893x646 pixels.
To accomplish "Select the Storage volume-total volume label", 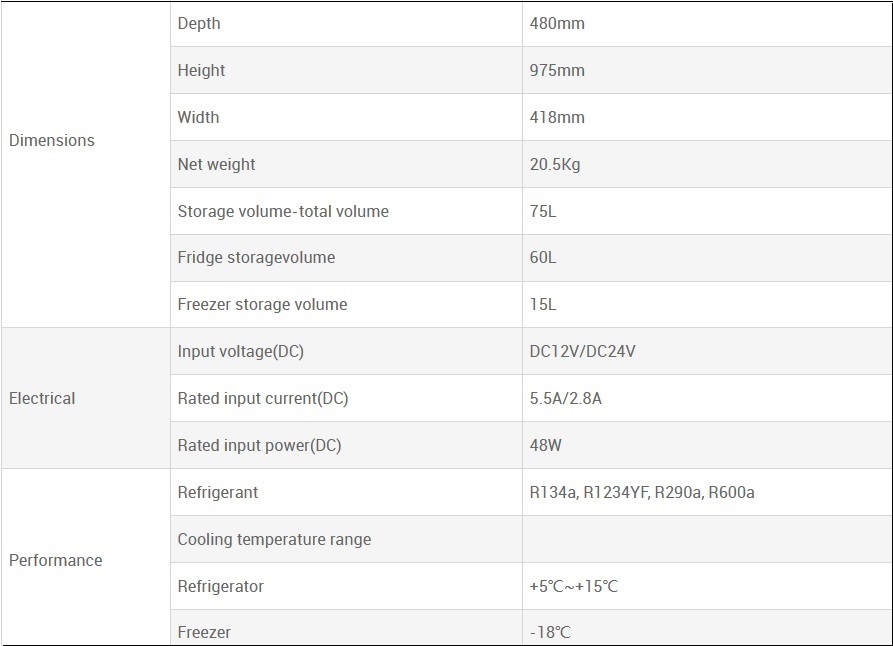I will [x=283, y=211].
